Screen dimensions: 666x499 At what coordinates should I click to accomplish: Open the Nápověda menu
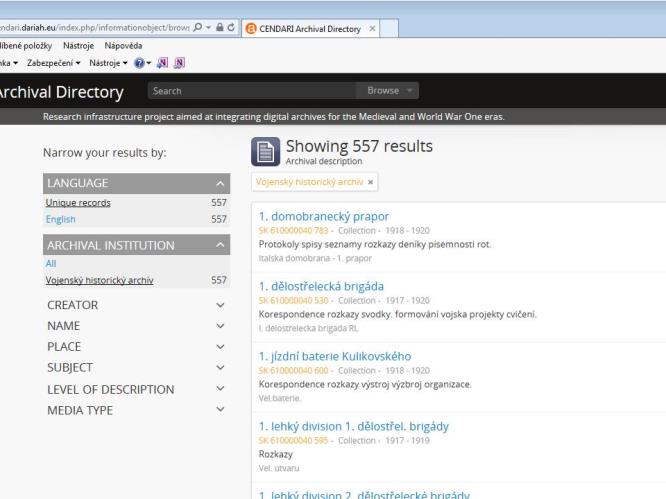123,46
